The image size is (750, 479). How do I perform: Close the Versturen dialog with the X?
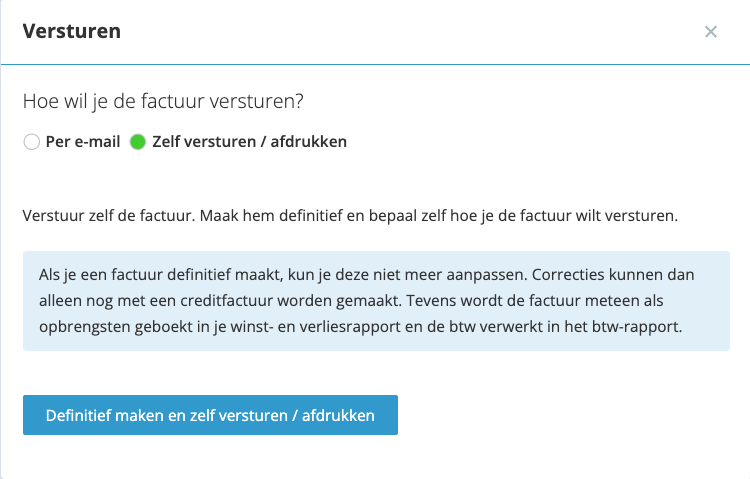pyautogui.click(x=711, y=32)
